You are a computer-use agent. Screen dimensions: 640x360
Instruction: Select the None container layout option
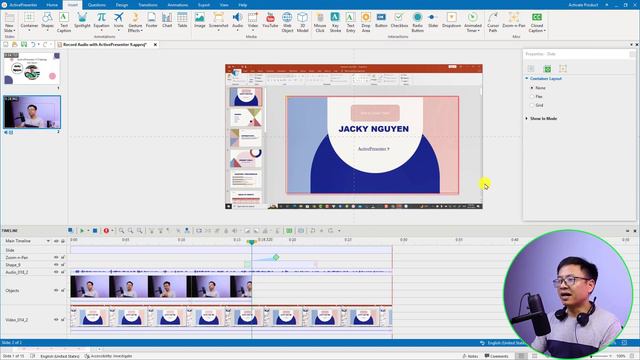point(532,88)
